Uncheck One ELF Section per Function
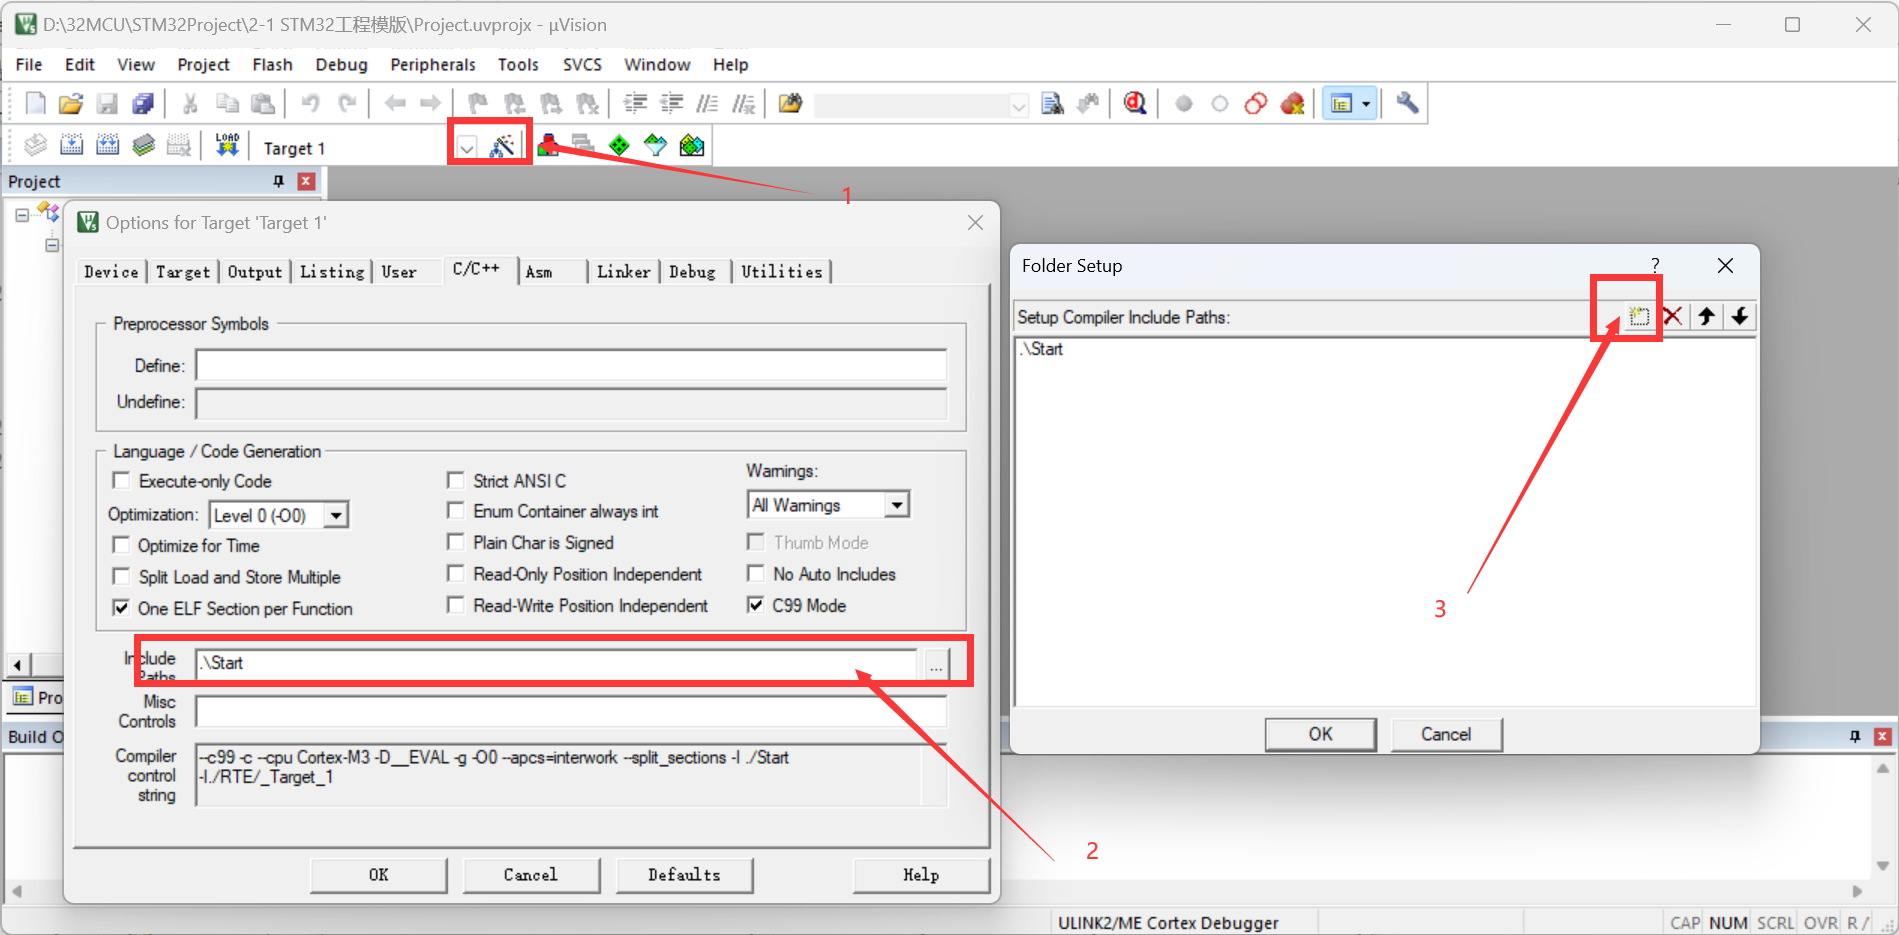 pyautogui.click(x=121, y=608)
